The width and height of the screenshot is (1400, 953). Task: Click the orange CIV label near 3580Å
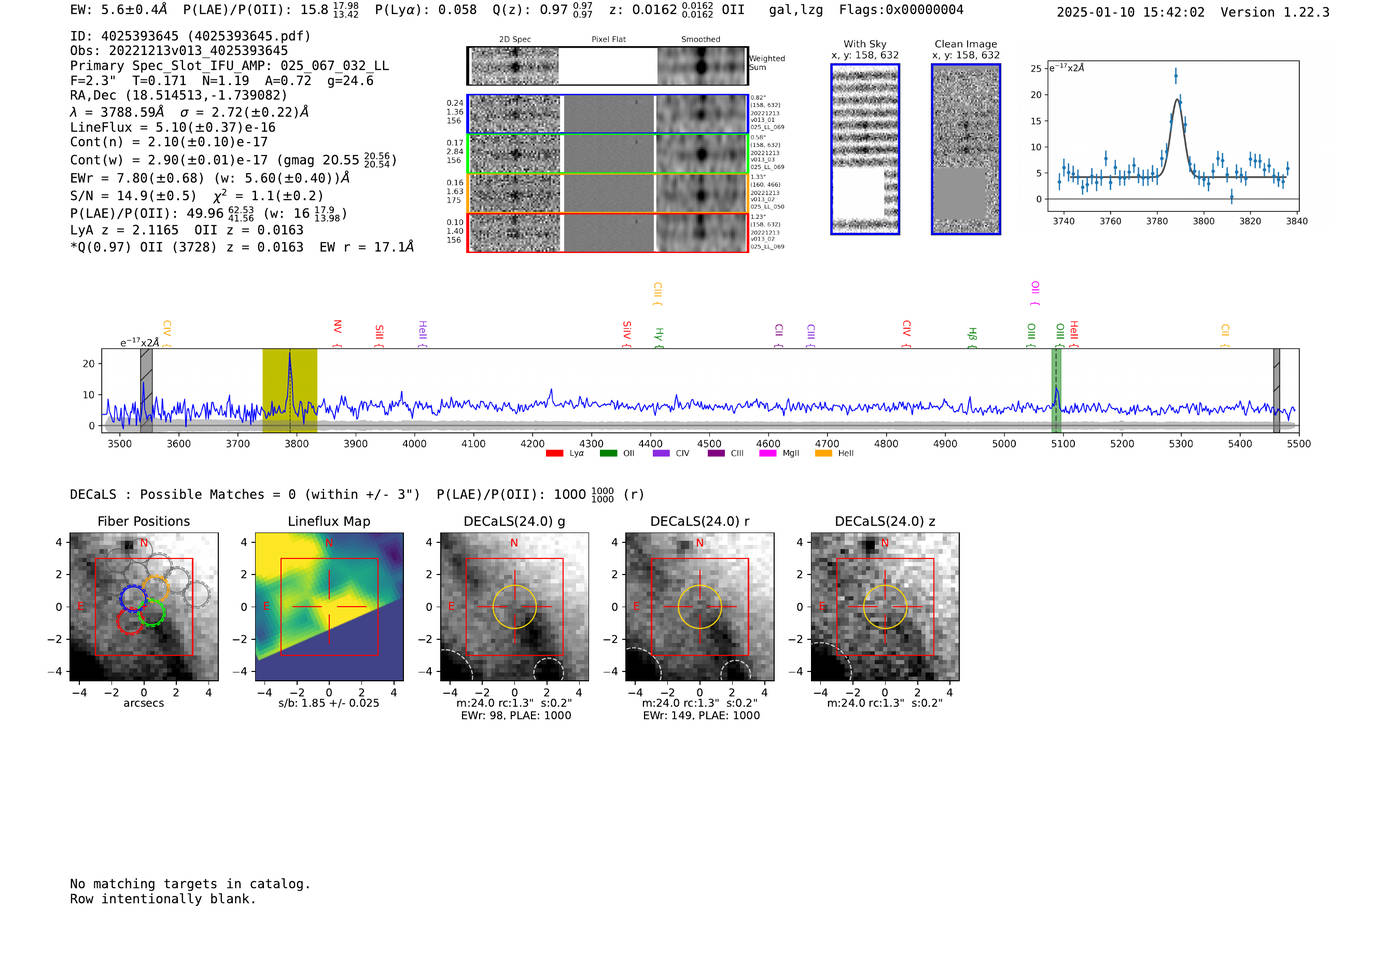(x=167, y=334)
